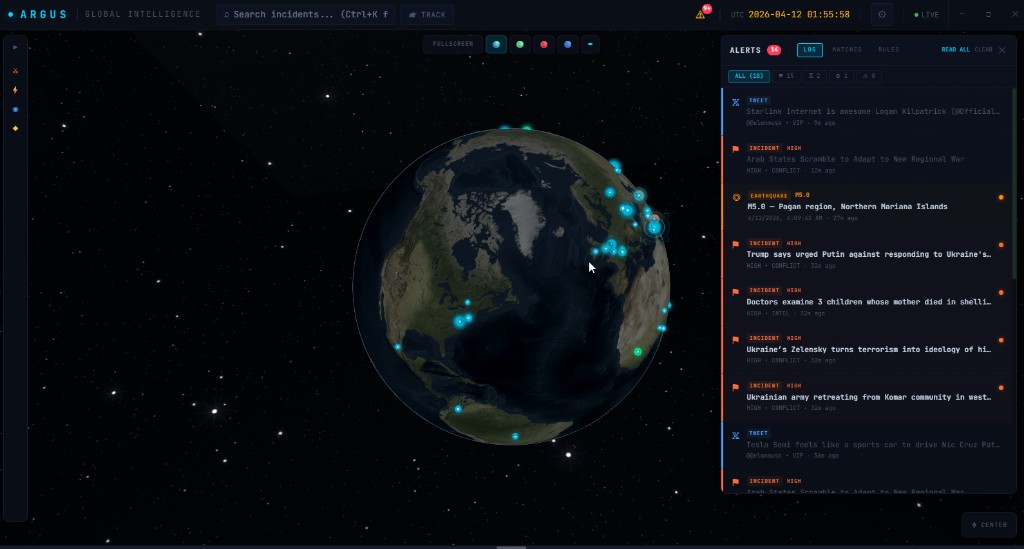
Task: Open Trump says urged Putin incident
Action: pos(866,255)
